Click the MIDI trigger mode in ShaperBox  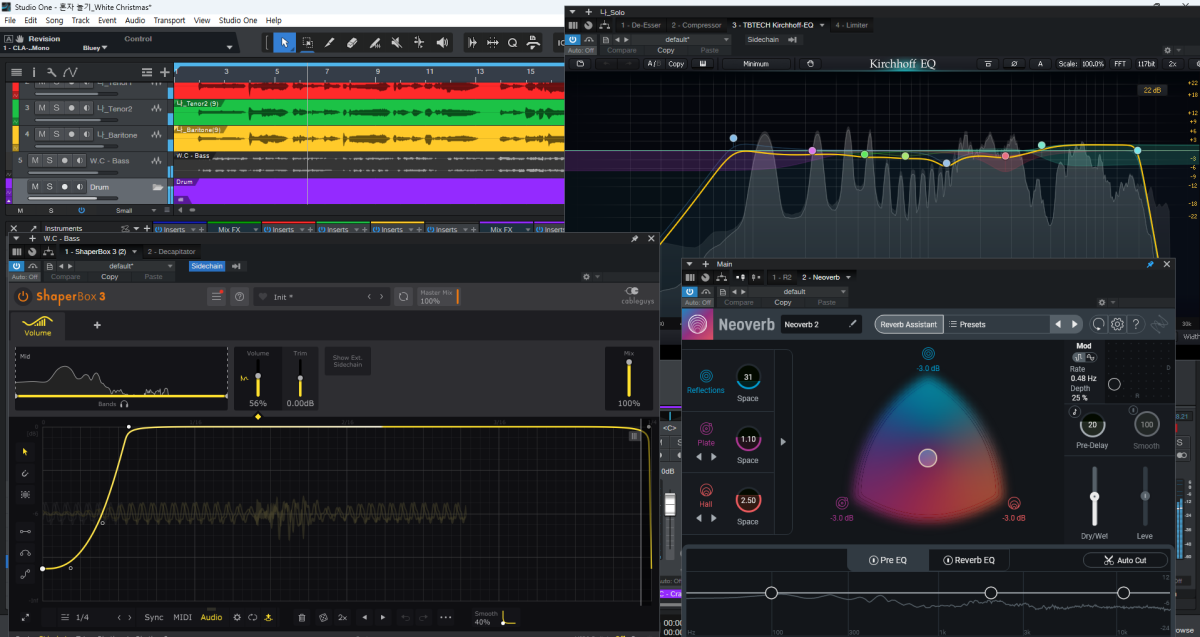coord(182,617)
